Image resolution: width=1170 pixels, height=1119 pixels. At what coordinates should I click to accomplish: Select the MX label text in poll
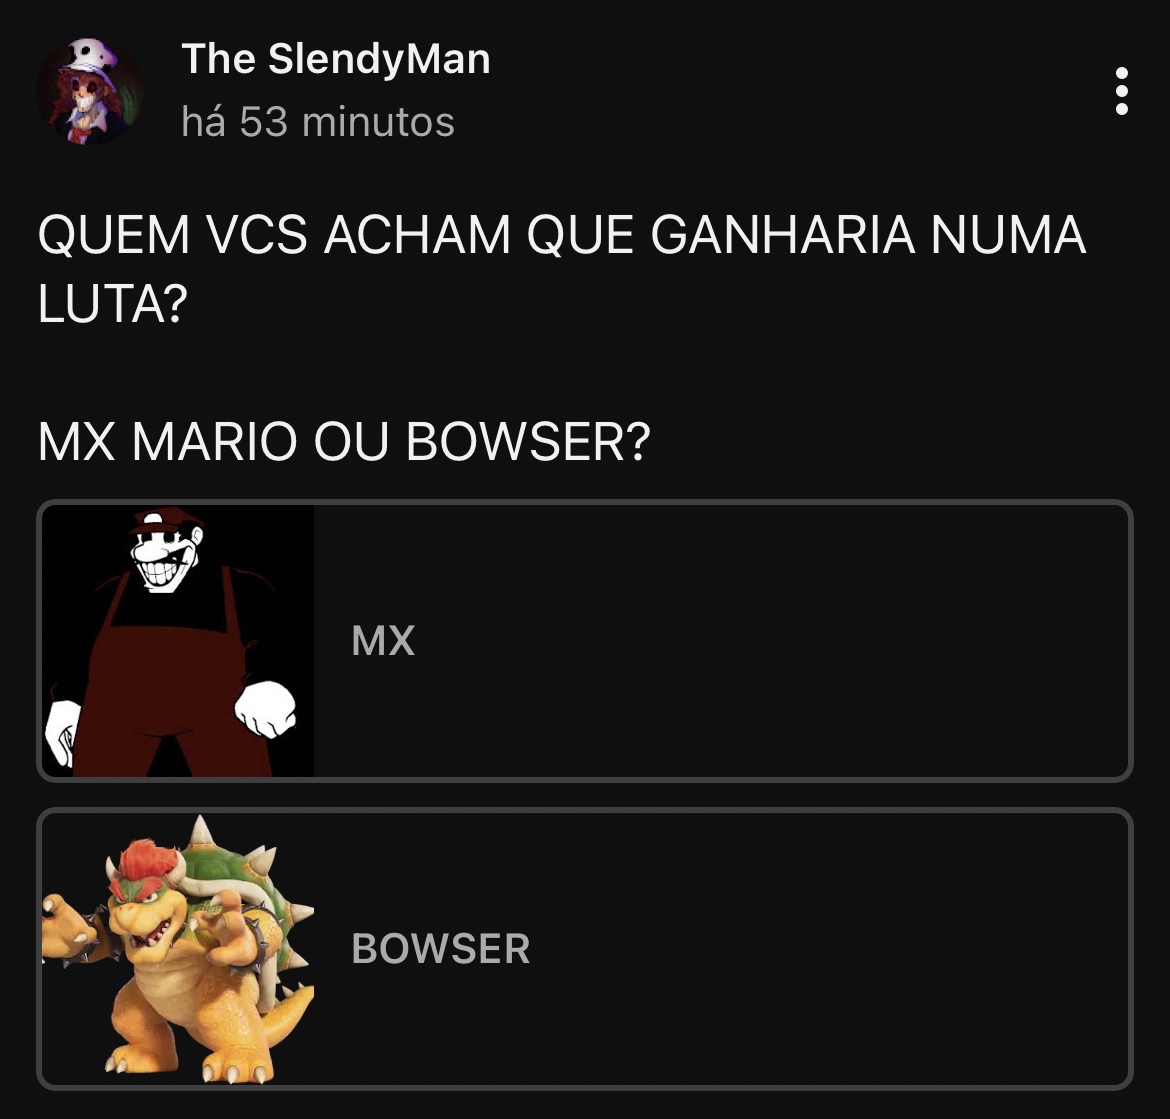[x=383, y=641]
